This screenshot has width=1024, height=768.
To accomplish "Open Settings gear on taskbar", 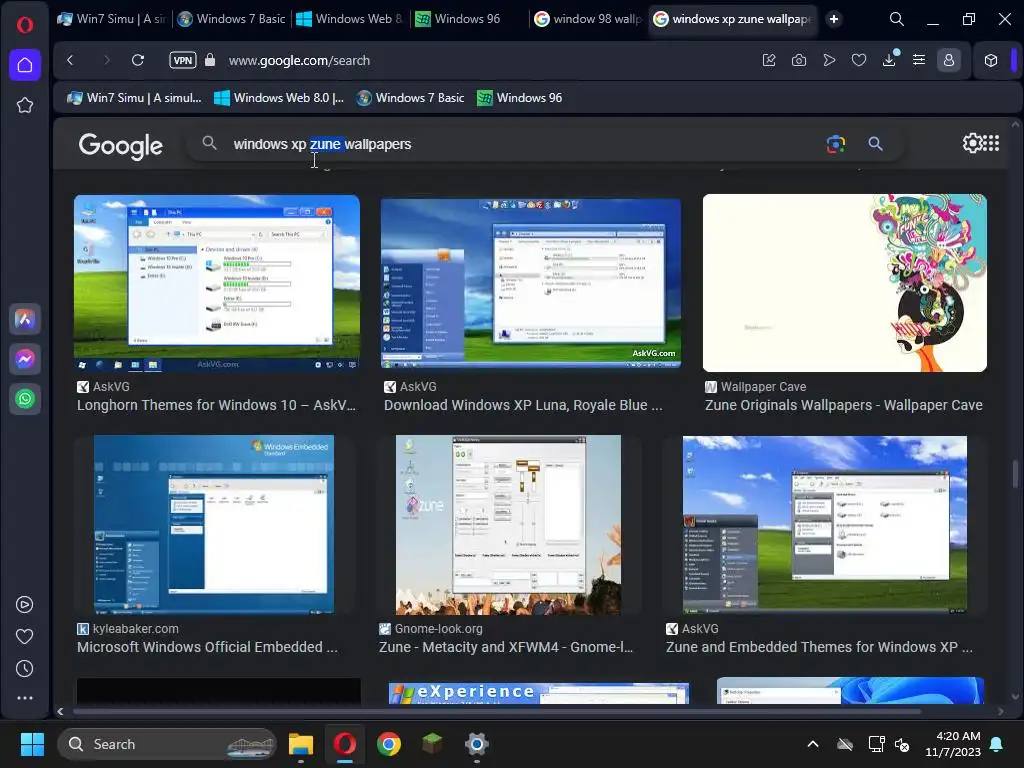I will click(x=477, y=744).
